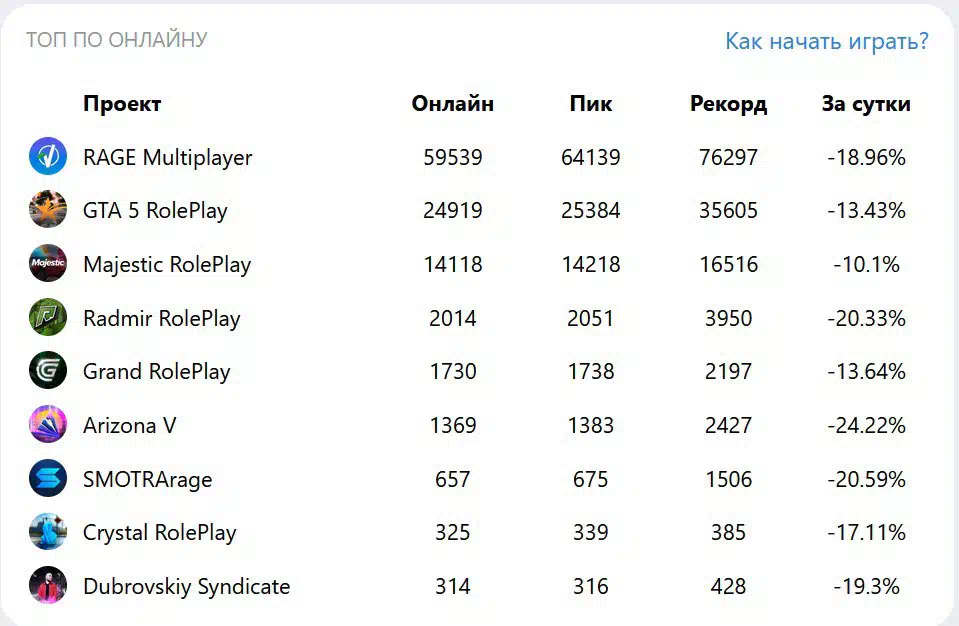959x626 pixels.
Task: Select the Majestic RolePlay logo icon
Action: [x=48, y=263]
